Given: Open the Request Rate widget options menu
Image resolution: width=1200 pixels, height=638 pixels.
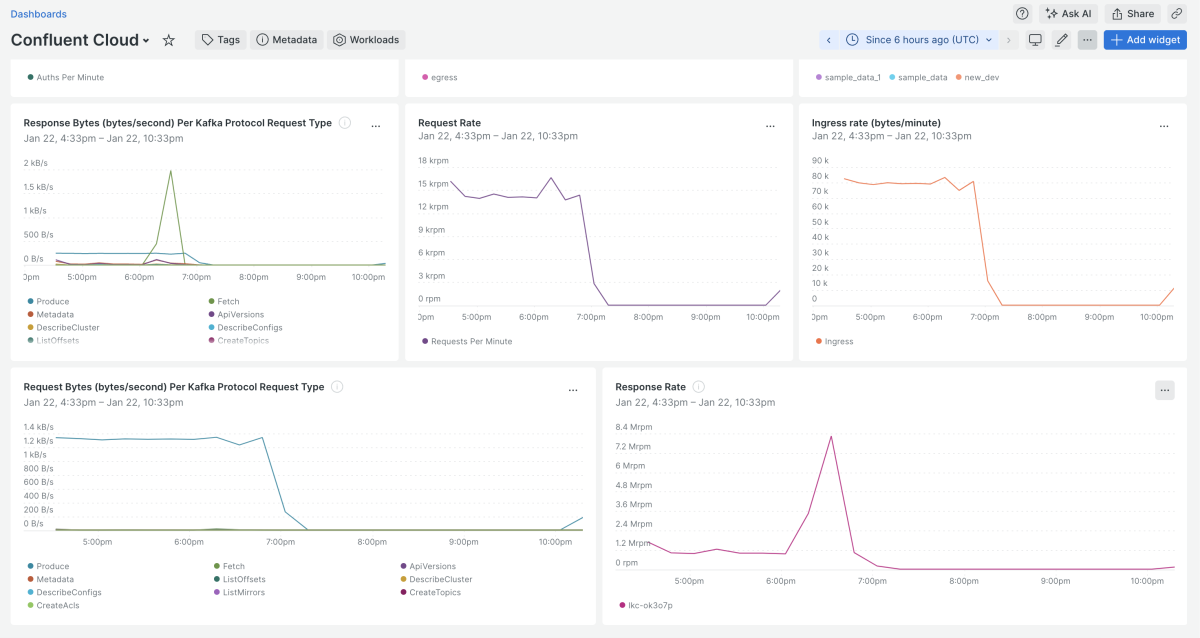Looking at the screenshot, I should coord(770,127).
